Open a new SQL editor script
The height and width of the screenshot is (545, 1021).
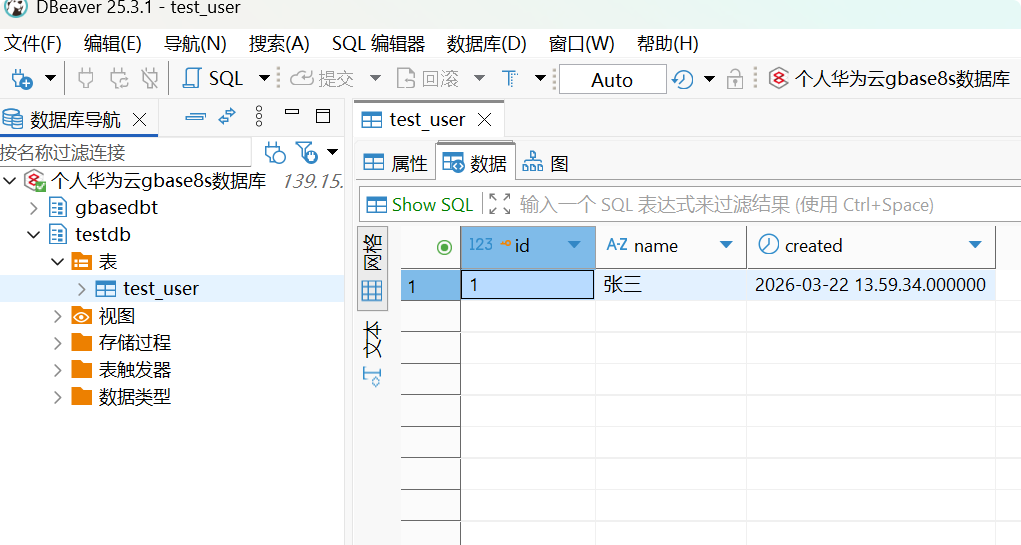pos(213,79)
